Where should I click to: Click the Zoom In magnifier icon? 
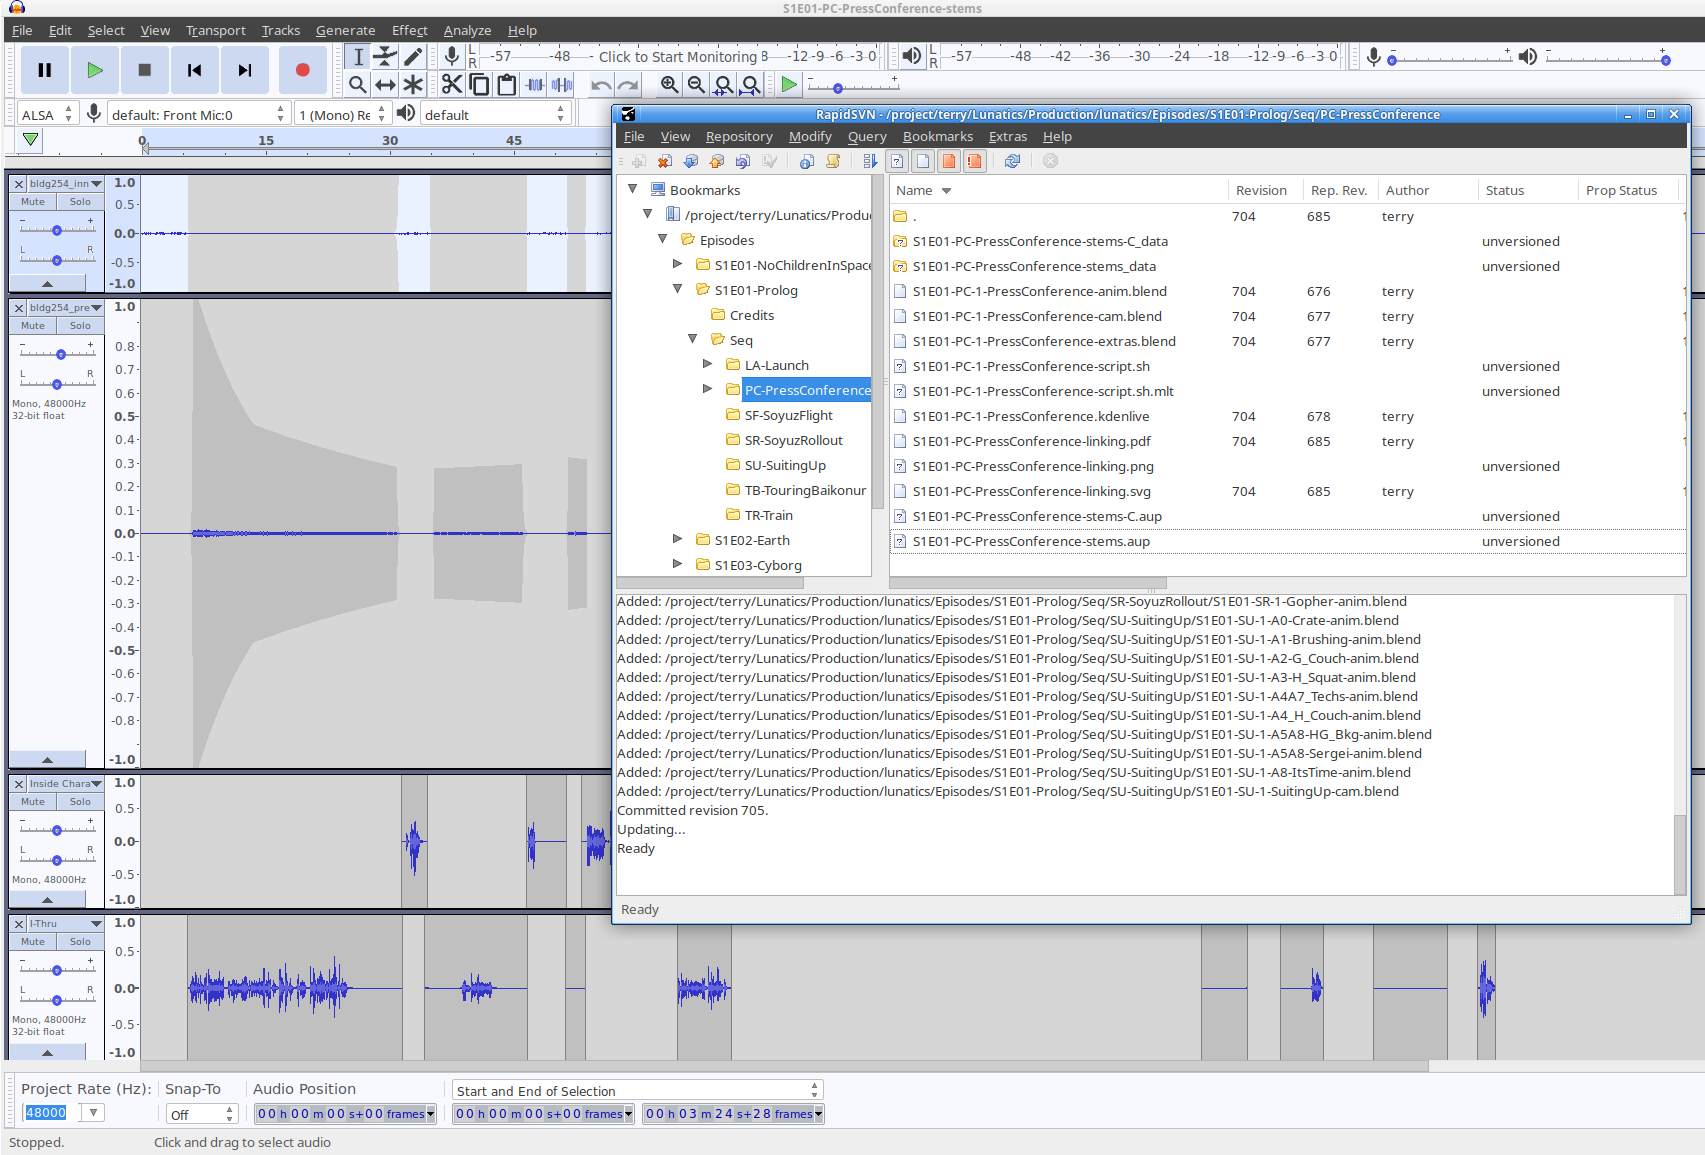pos(669,85)
